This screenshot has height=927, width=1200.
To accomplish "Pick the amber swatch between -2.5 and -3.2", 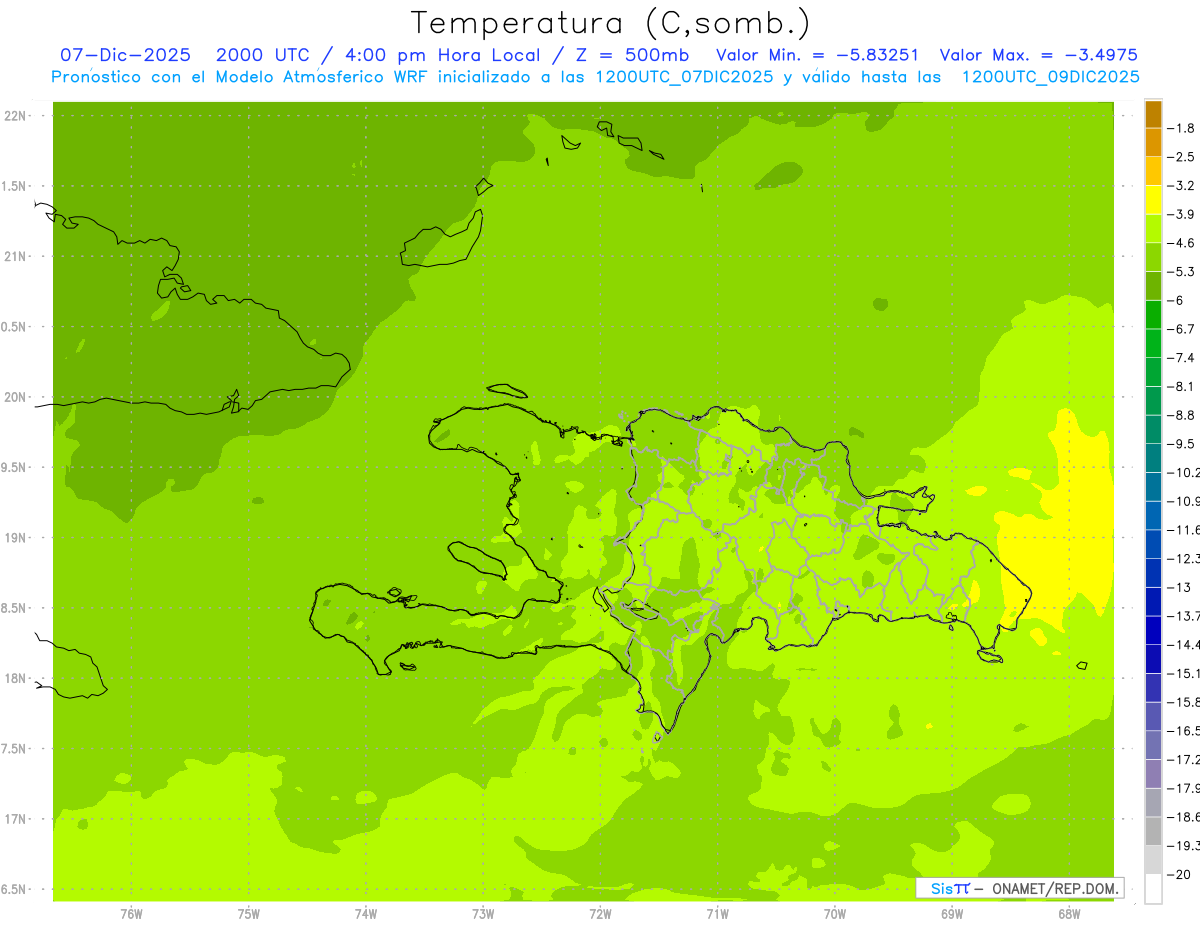I will tap(1153, 171).
